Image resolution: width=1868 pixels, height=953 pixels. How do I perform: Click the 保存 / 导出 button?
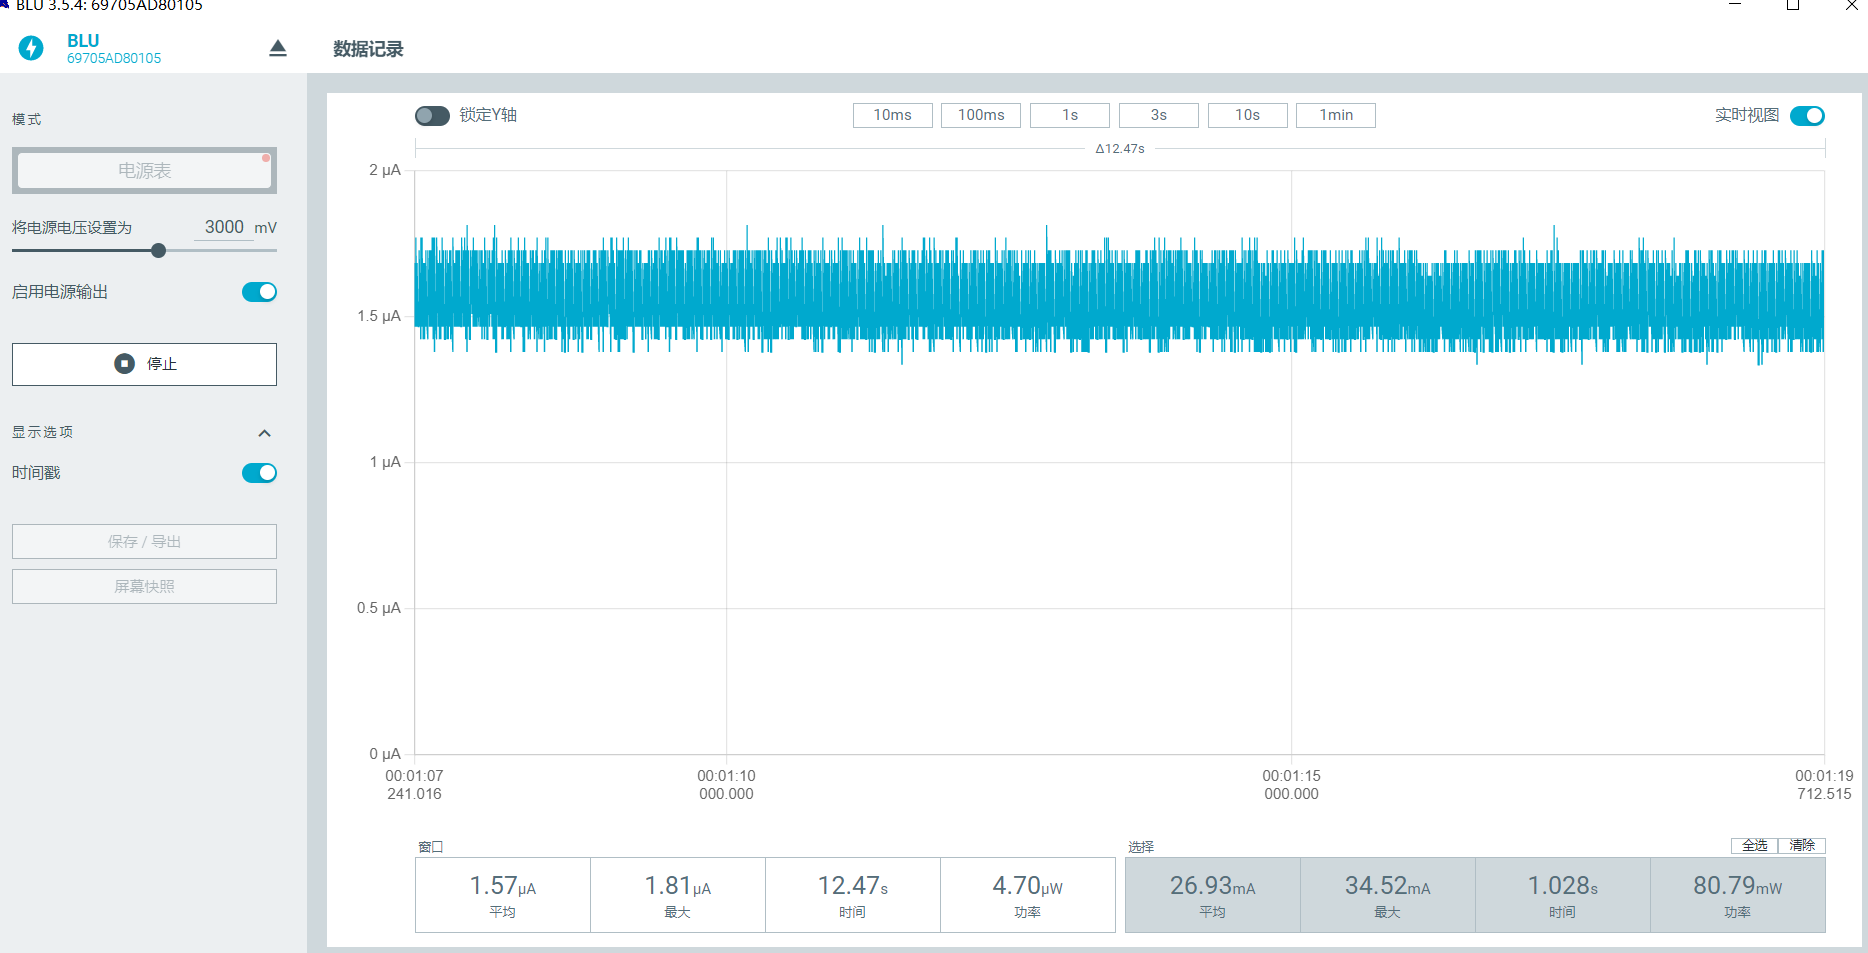pos(144,542)
